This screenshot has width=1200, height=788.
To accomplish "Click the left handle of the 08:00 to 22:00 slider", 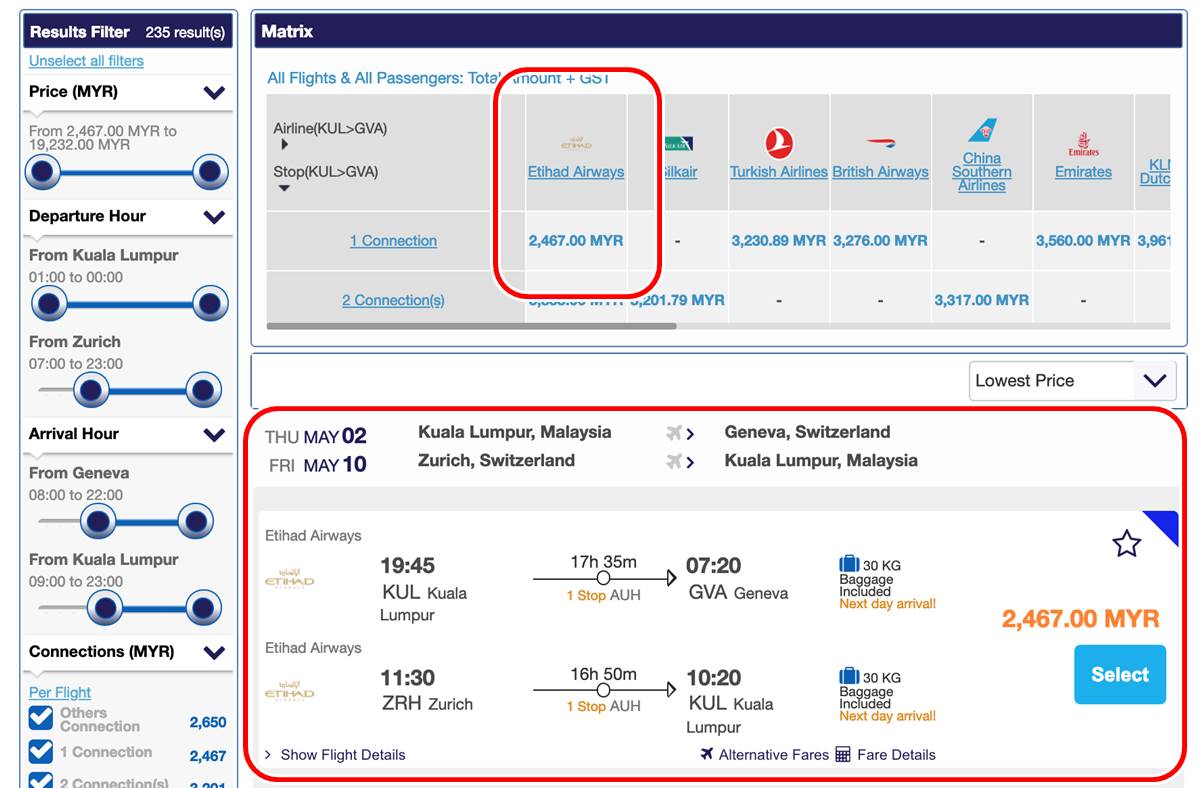I will (97, 521).
